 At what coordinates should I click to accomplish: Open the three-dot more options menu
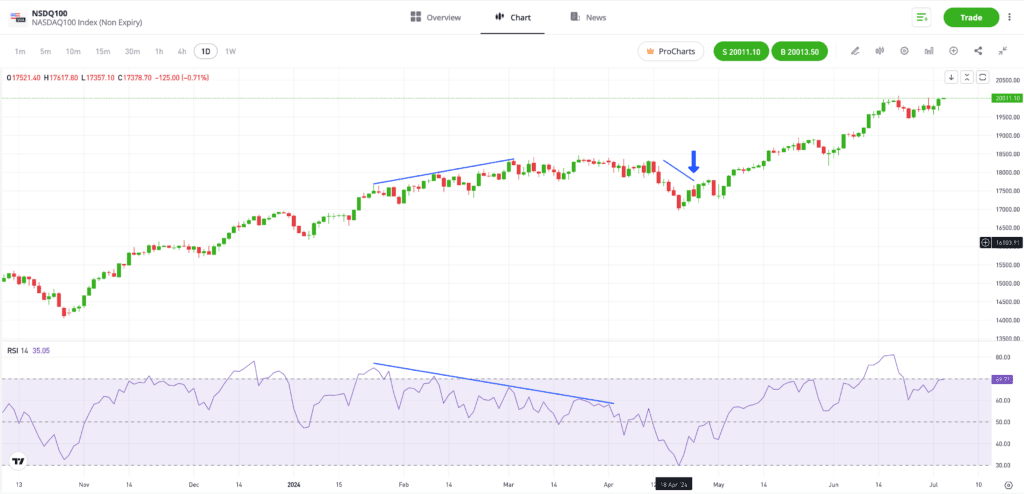(x=1010, y=18)
